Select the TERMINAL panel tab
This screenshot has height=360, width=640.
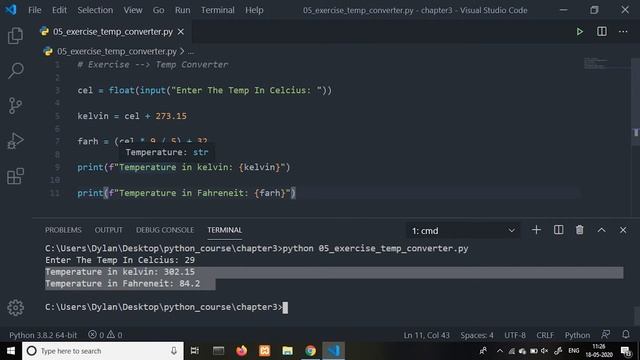coord(224,230)
